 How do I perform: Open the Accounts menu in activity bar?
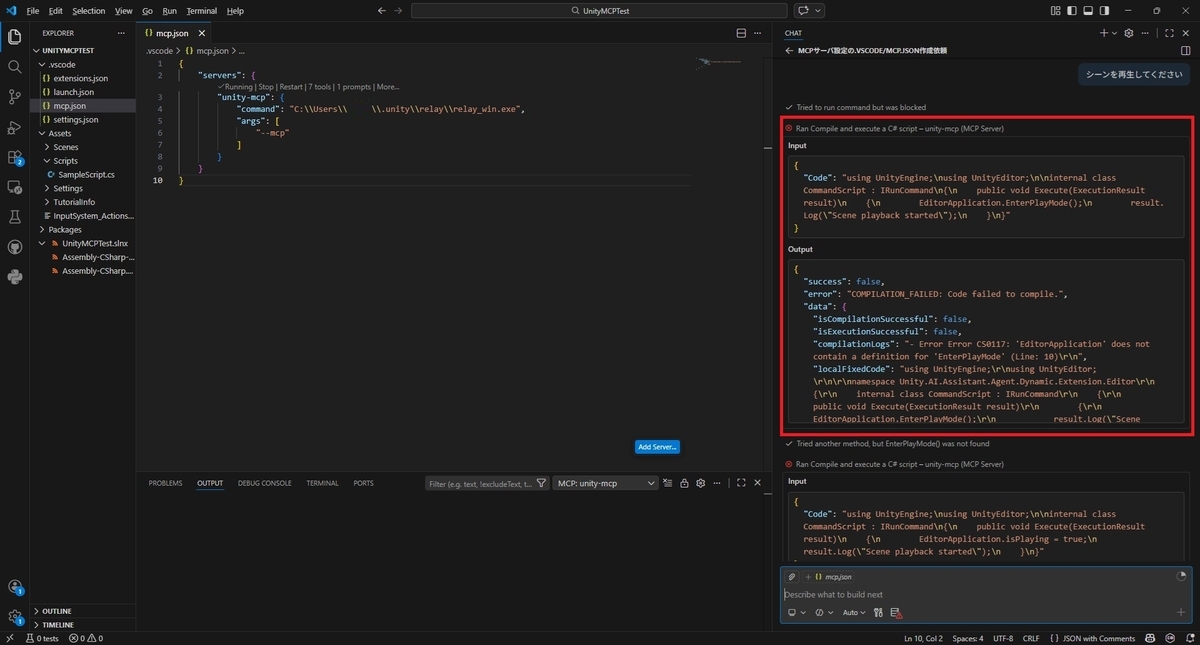click(14, 587)
